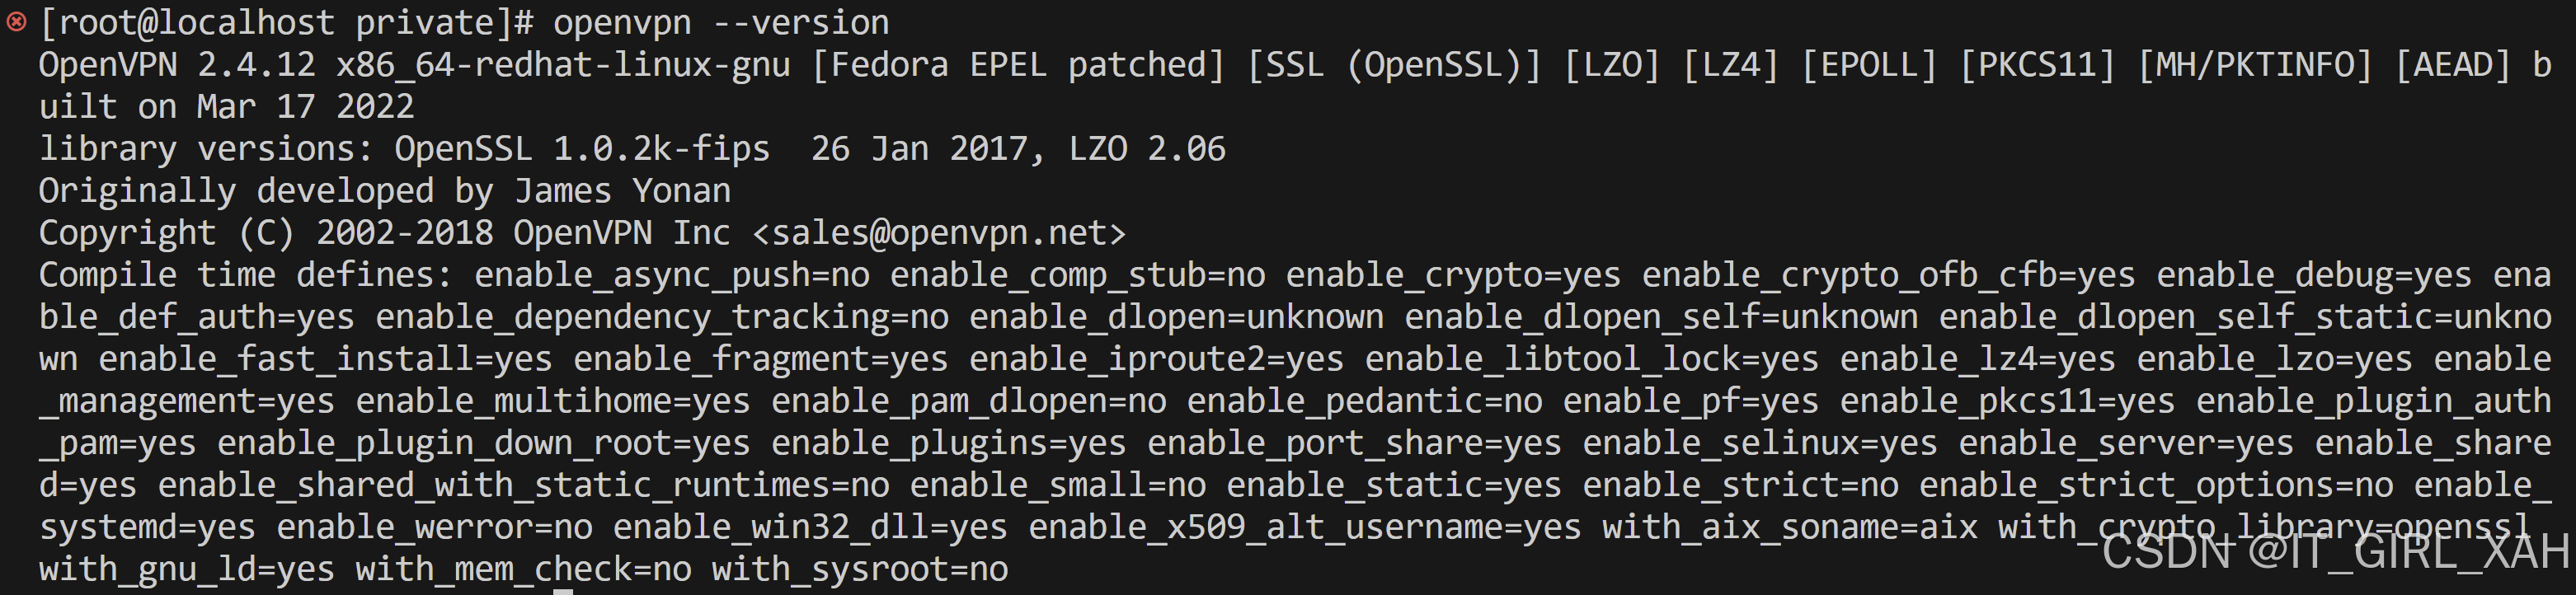Image resolution: width=2576 pixels, height=595 pixels.
Task: Click the '[root@localhost private]#' prompt
Action: tap(286, 22)
